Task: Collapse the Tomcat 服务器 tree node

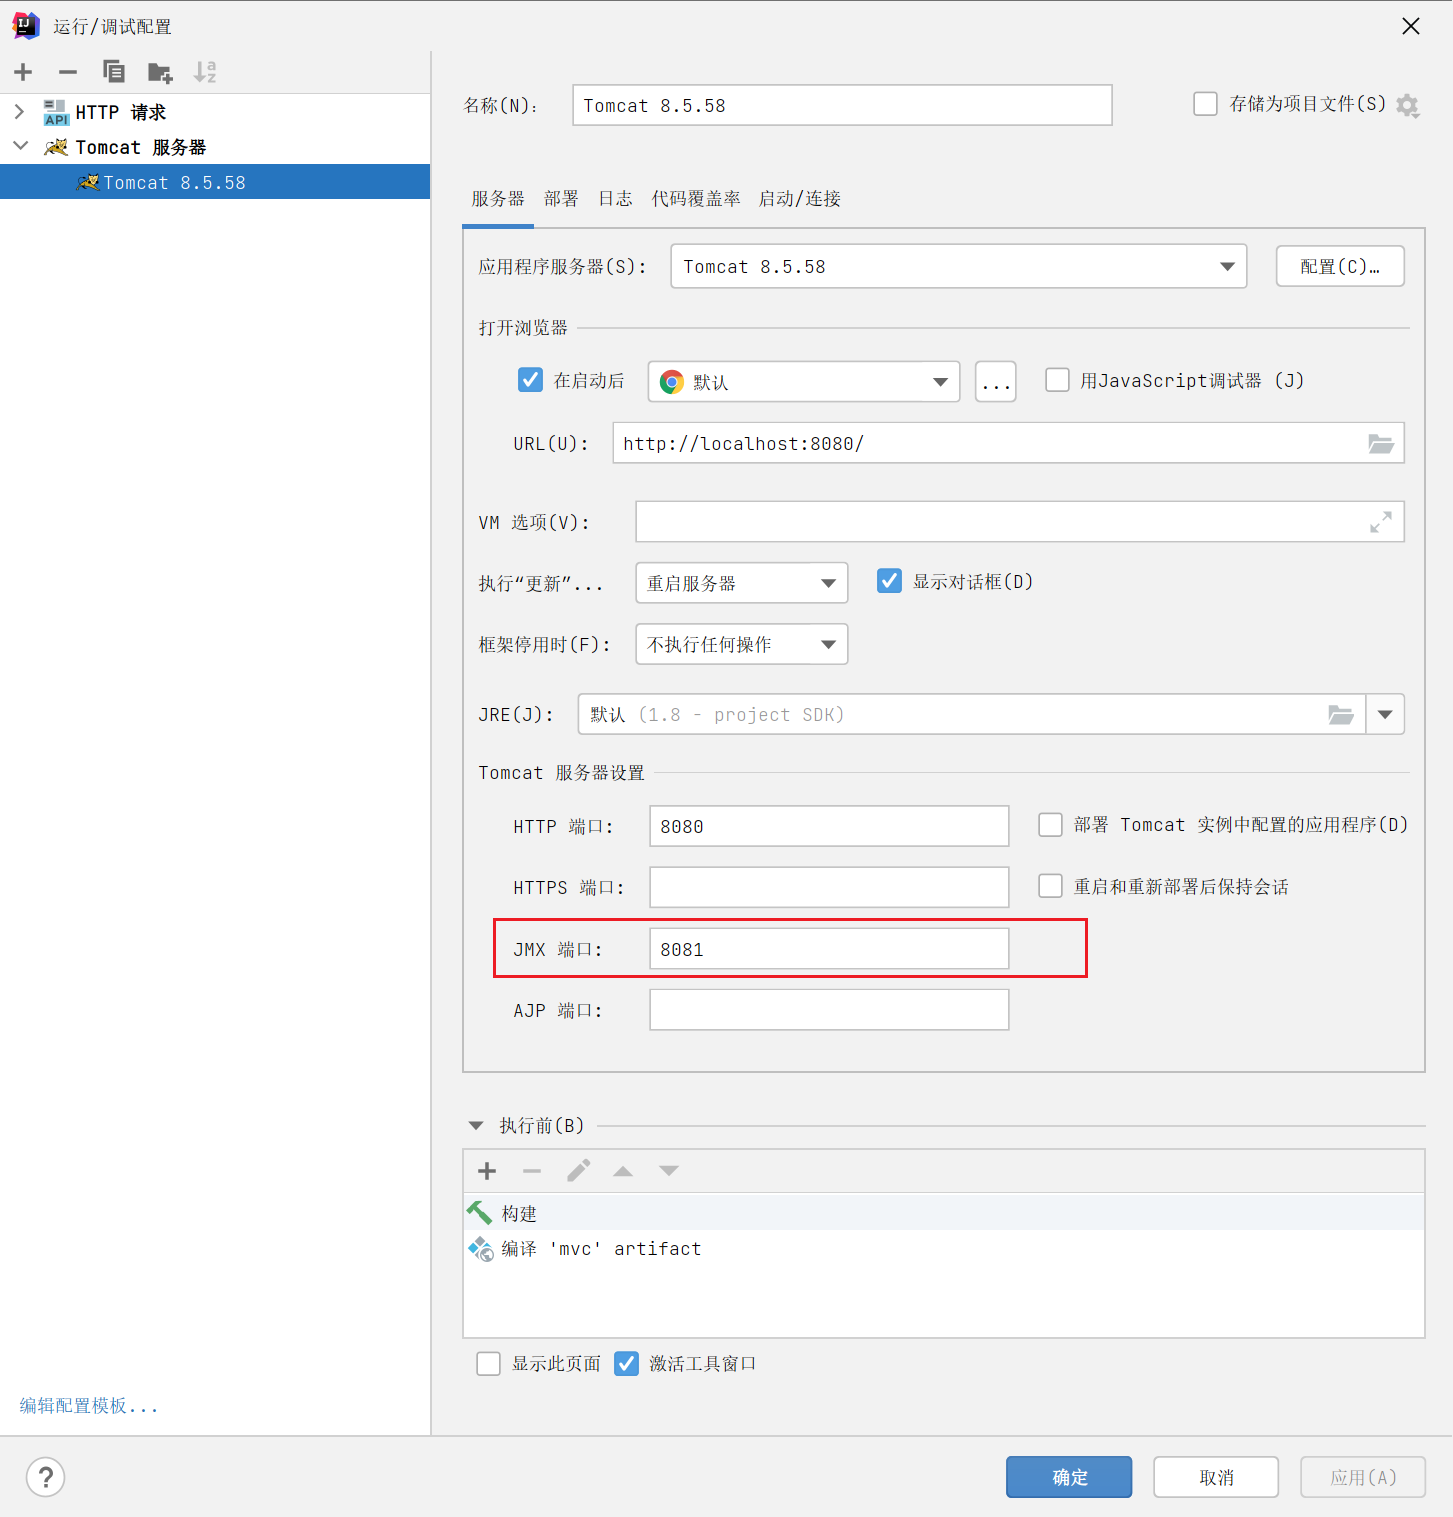Action: [20, 146]
